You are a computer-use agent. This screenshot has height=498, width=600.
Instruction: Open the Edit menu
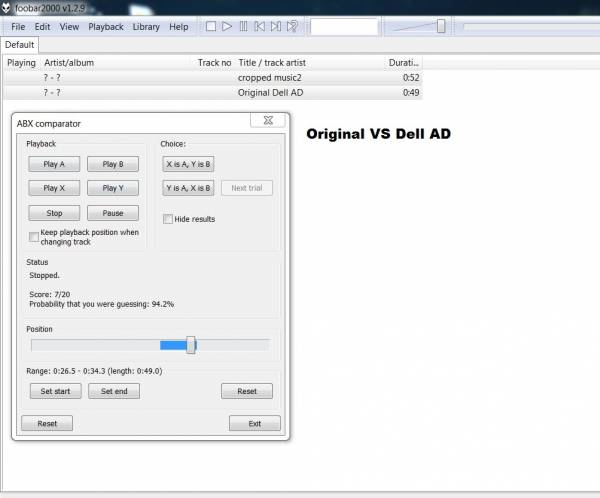click(x=42, y=27)
